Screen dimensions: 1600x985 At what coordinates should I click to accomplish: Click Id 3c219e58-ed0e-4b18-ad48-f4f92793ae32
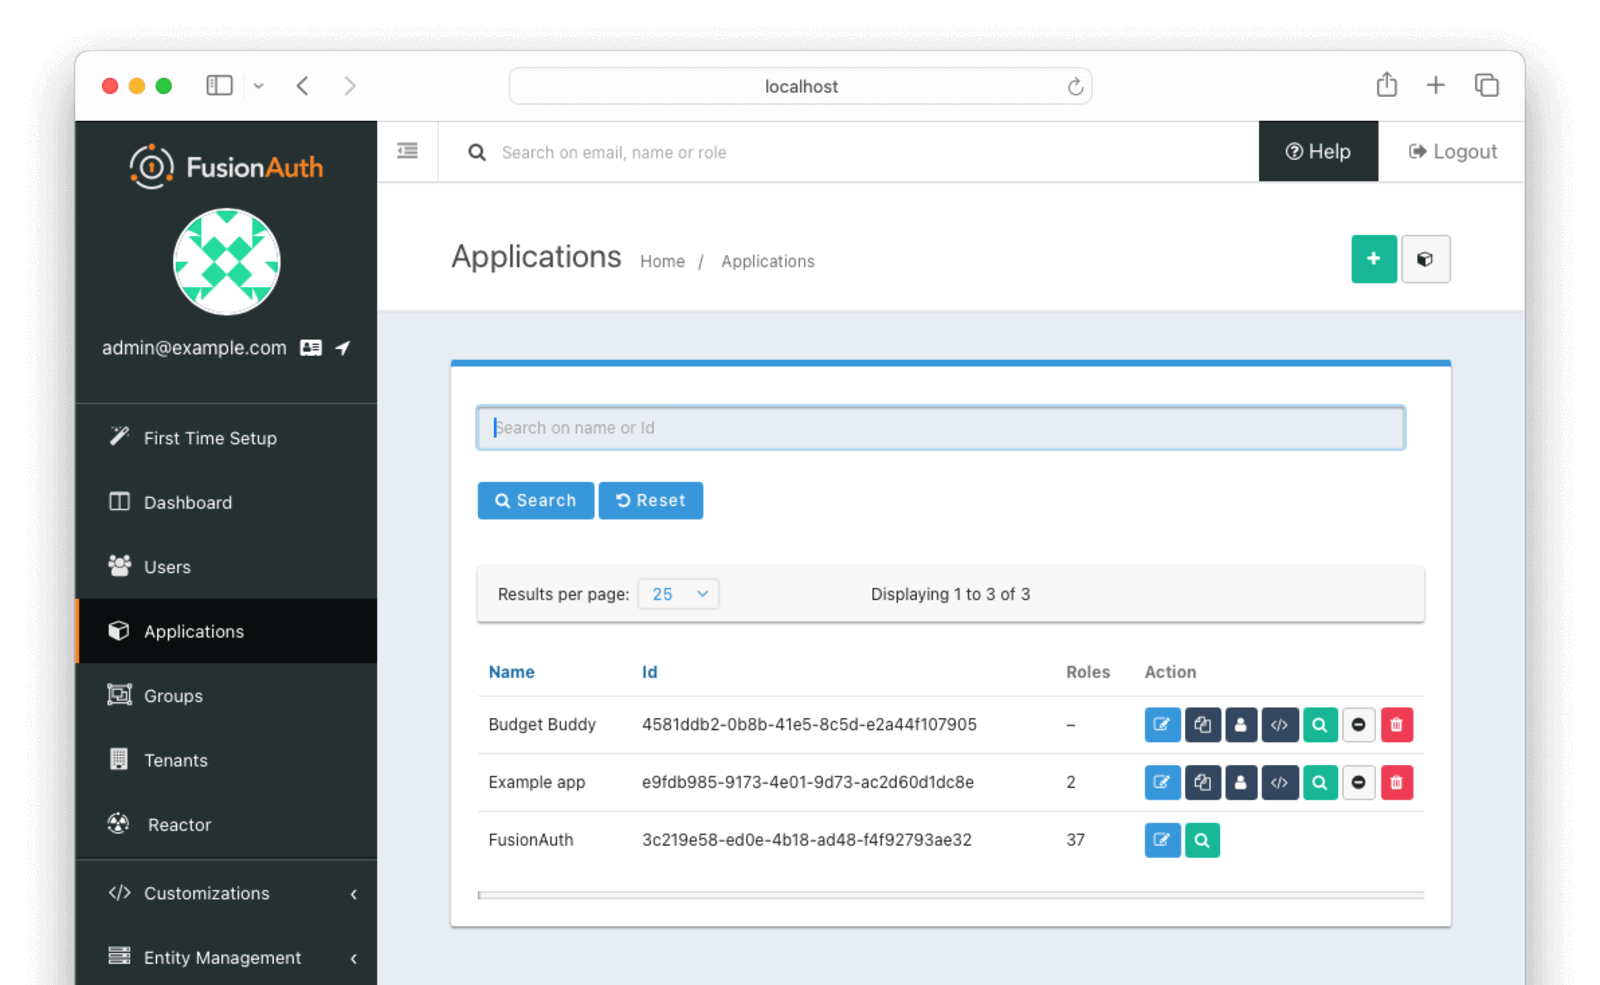(x=807, y=840)
